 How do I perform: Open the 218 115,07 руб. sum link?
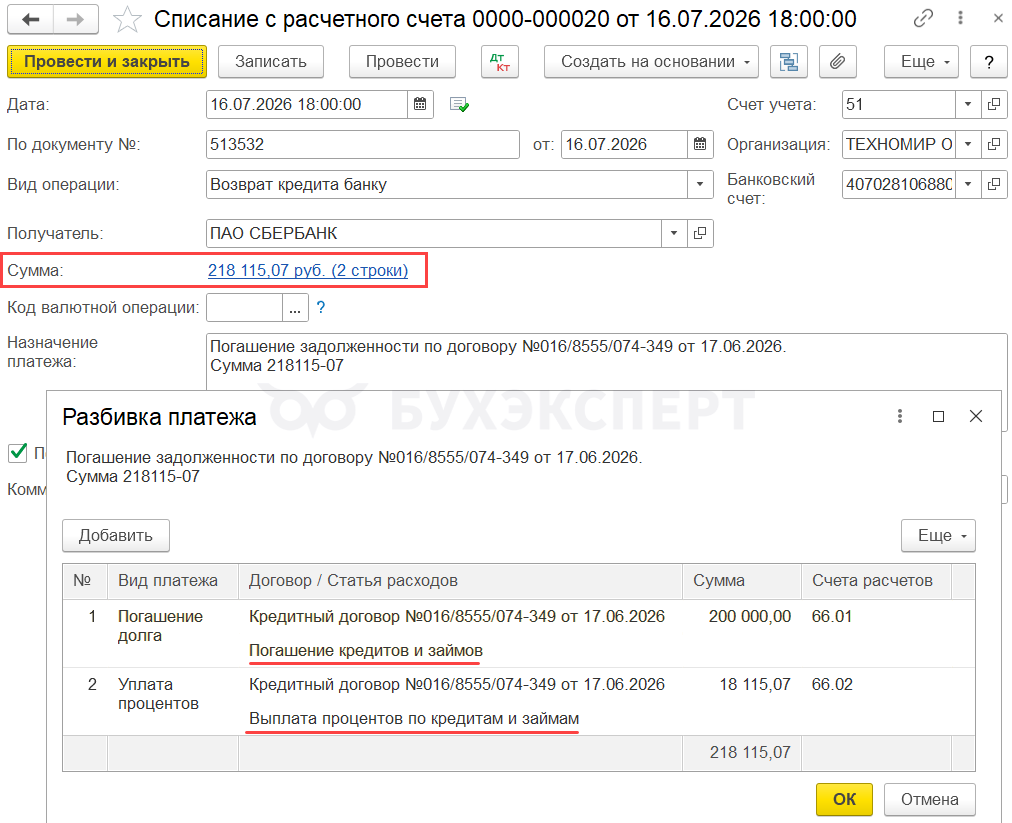[308, 270]
